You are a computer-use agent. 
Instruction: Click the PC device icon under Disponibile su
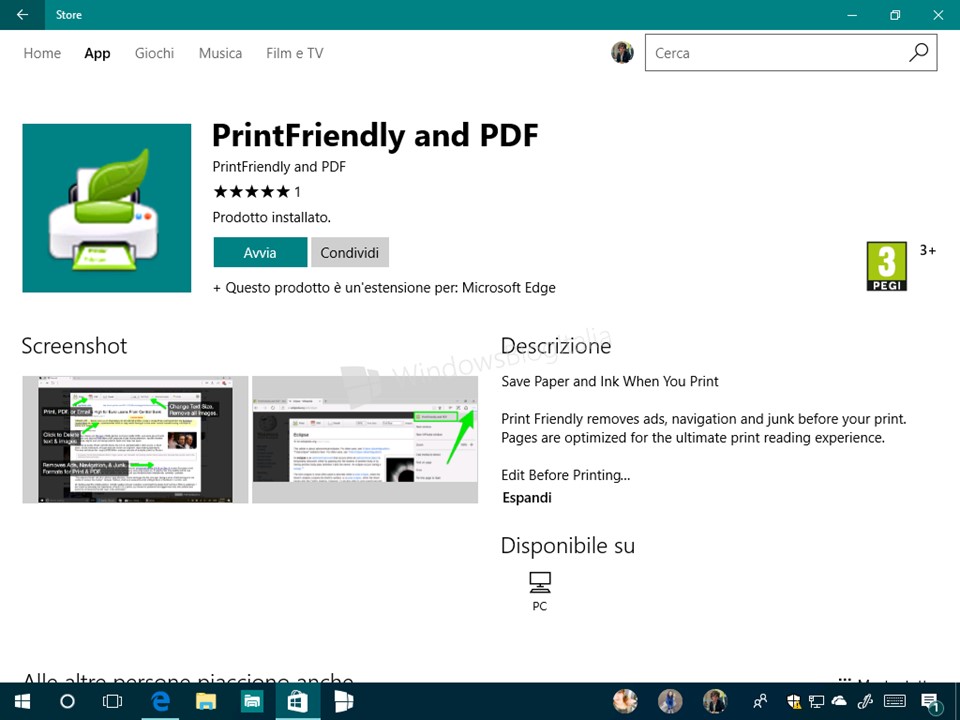point(539,583)
